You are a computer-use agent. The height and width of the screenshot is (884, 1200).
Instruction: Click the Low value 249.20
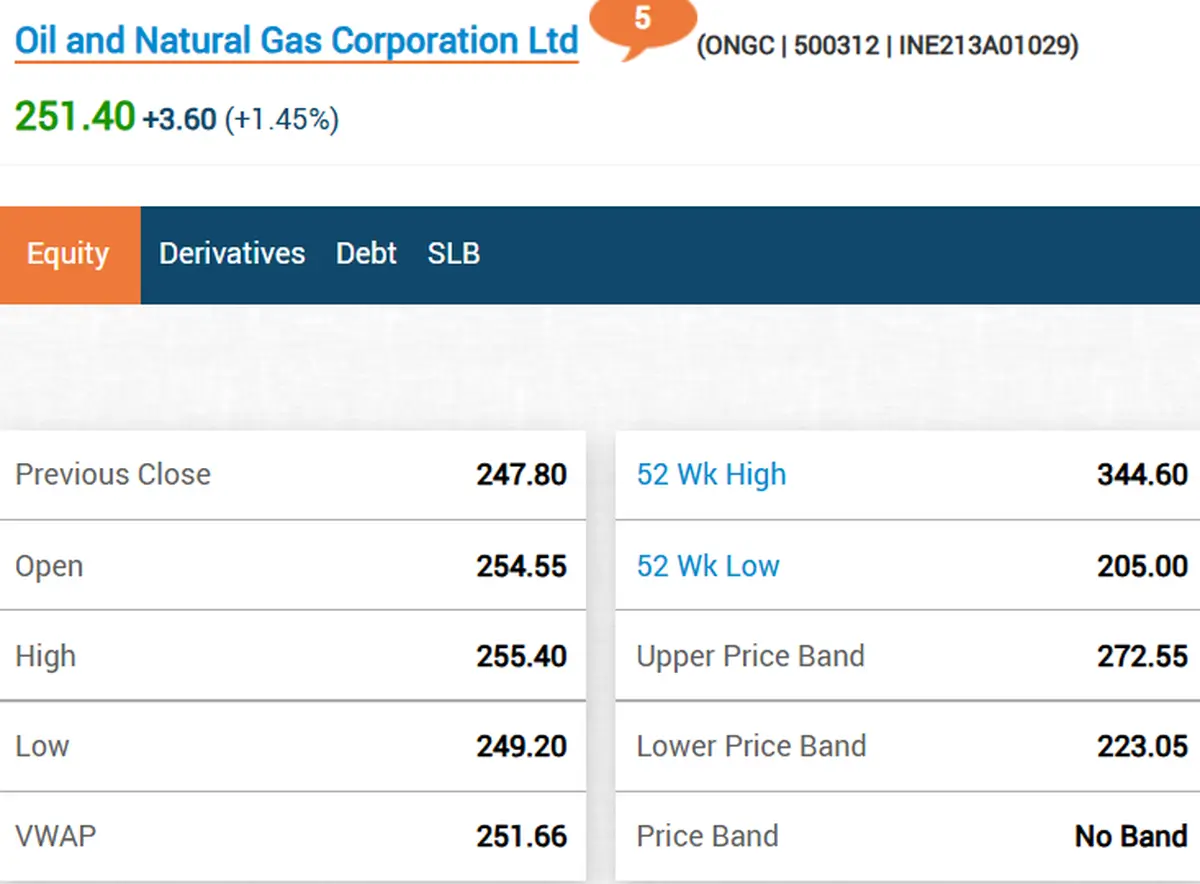tap(521, 747)
